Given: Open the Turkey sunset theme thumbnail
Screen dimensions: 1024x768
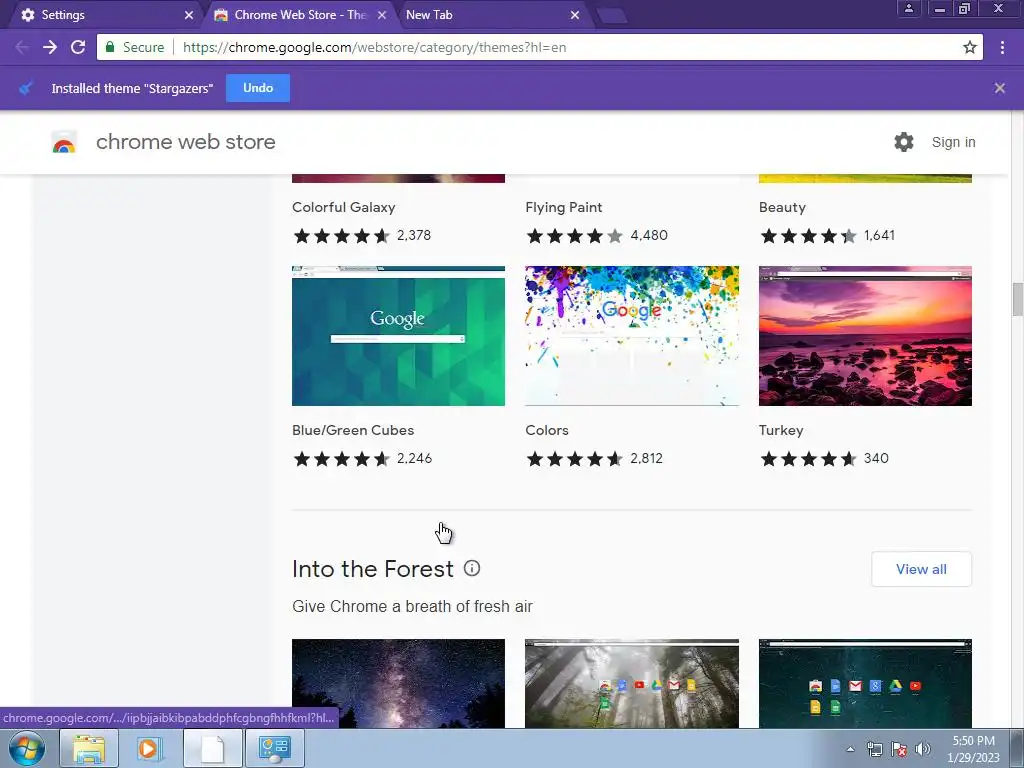Looking at the screenshot, I should (x=865, y=336).
